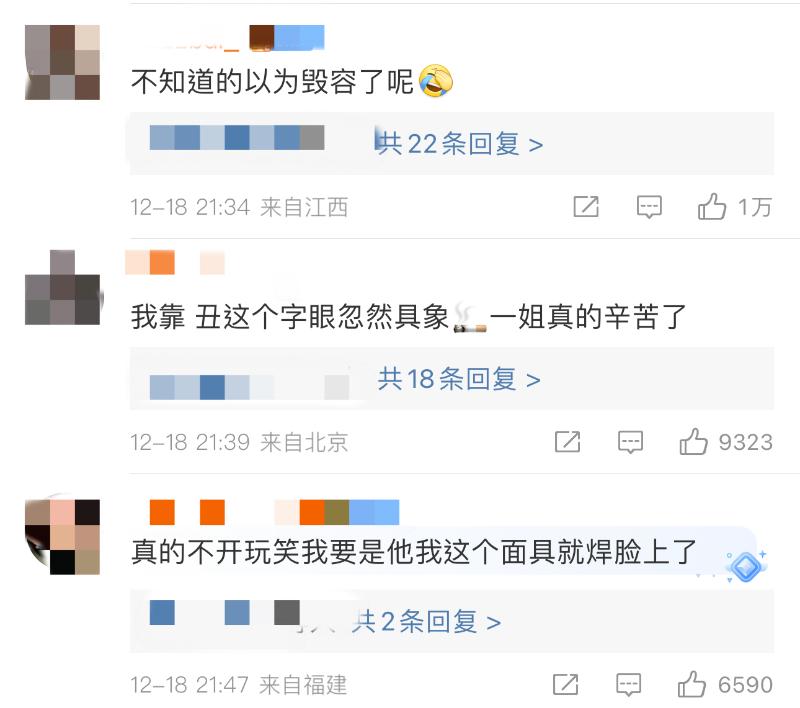Viewport: 800px width, 708px height.
Task: Open username above 我靠 丑这个字眼 comment
Action: [175, 262]
